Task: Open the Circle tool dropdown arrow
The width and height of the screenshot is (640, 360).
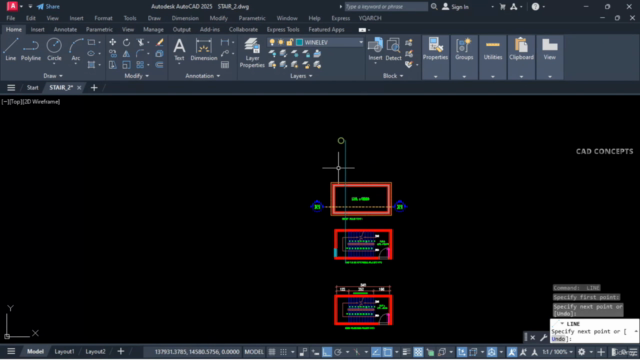Action: click(x=54, y=64)
